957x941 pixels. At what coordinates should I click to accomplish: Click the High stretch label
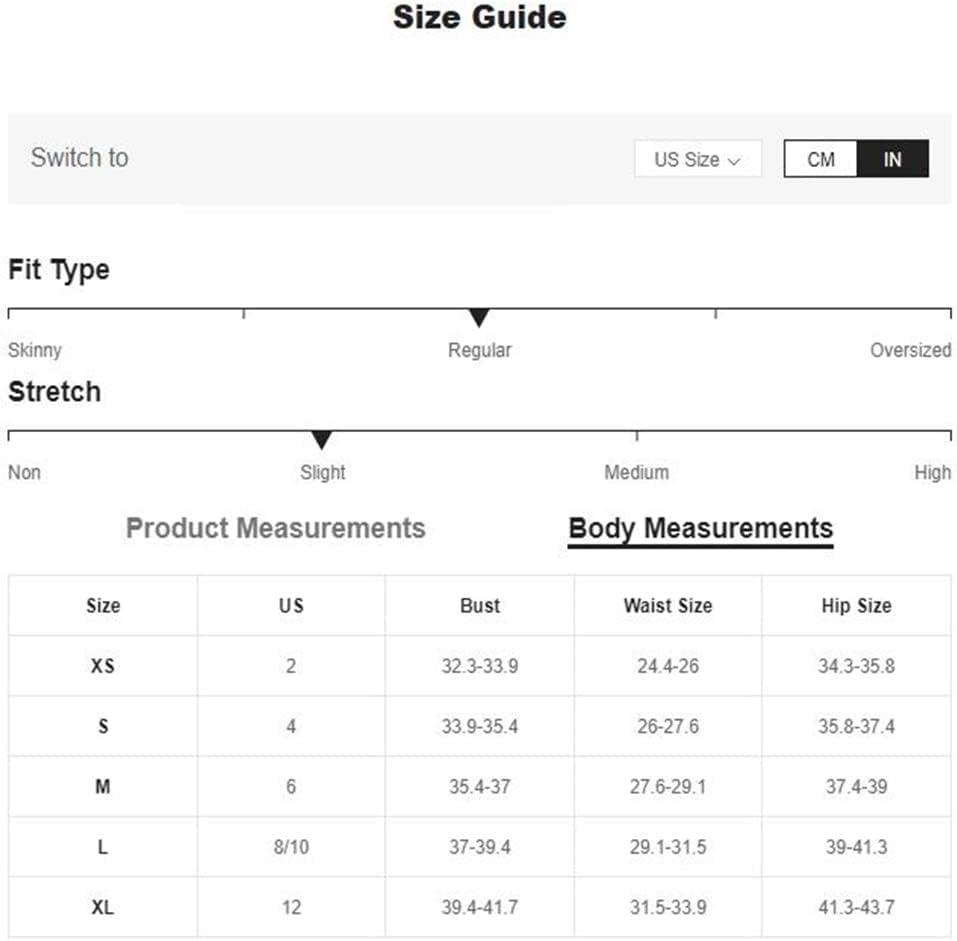click(x=932, y=472)
